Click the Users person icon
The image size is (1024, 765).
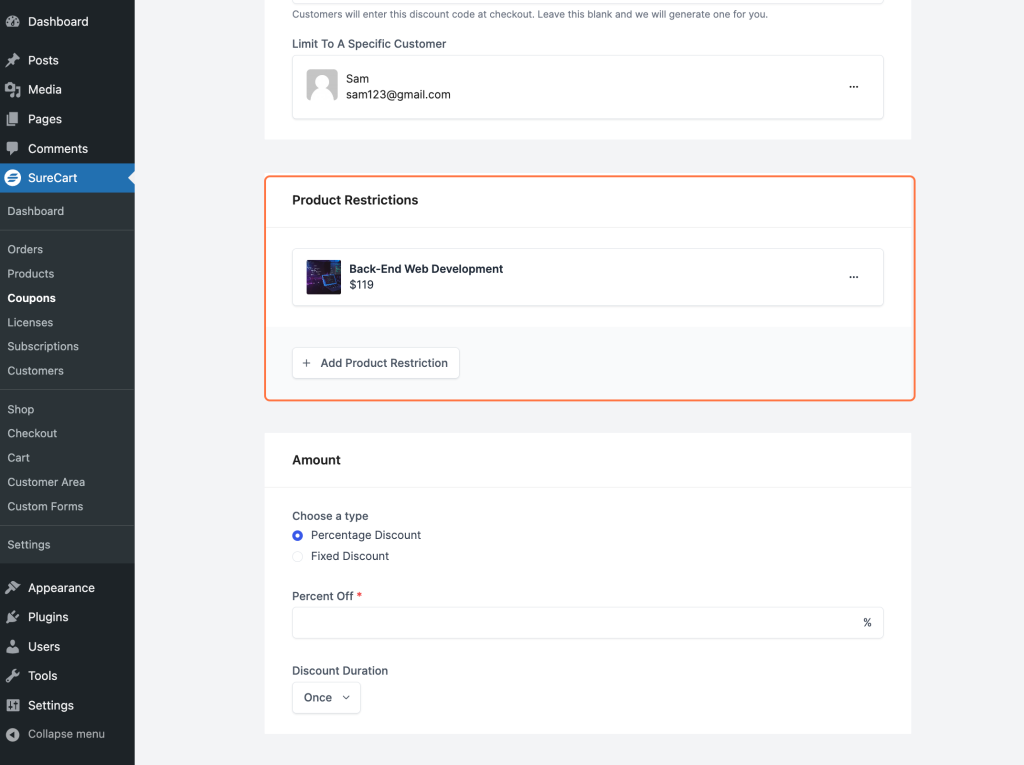point(13,647)
